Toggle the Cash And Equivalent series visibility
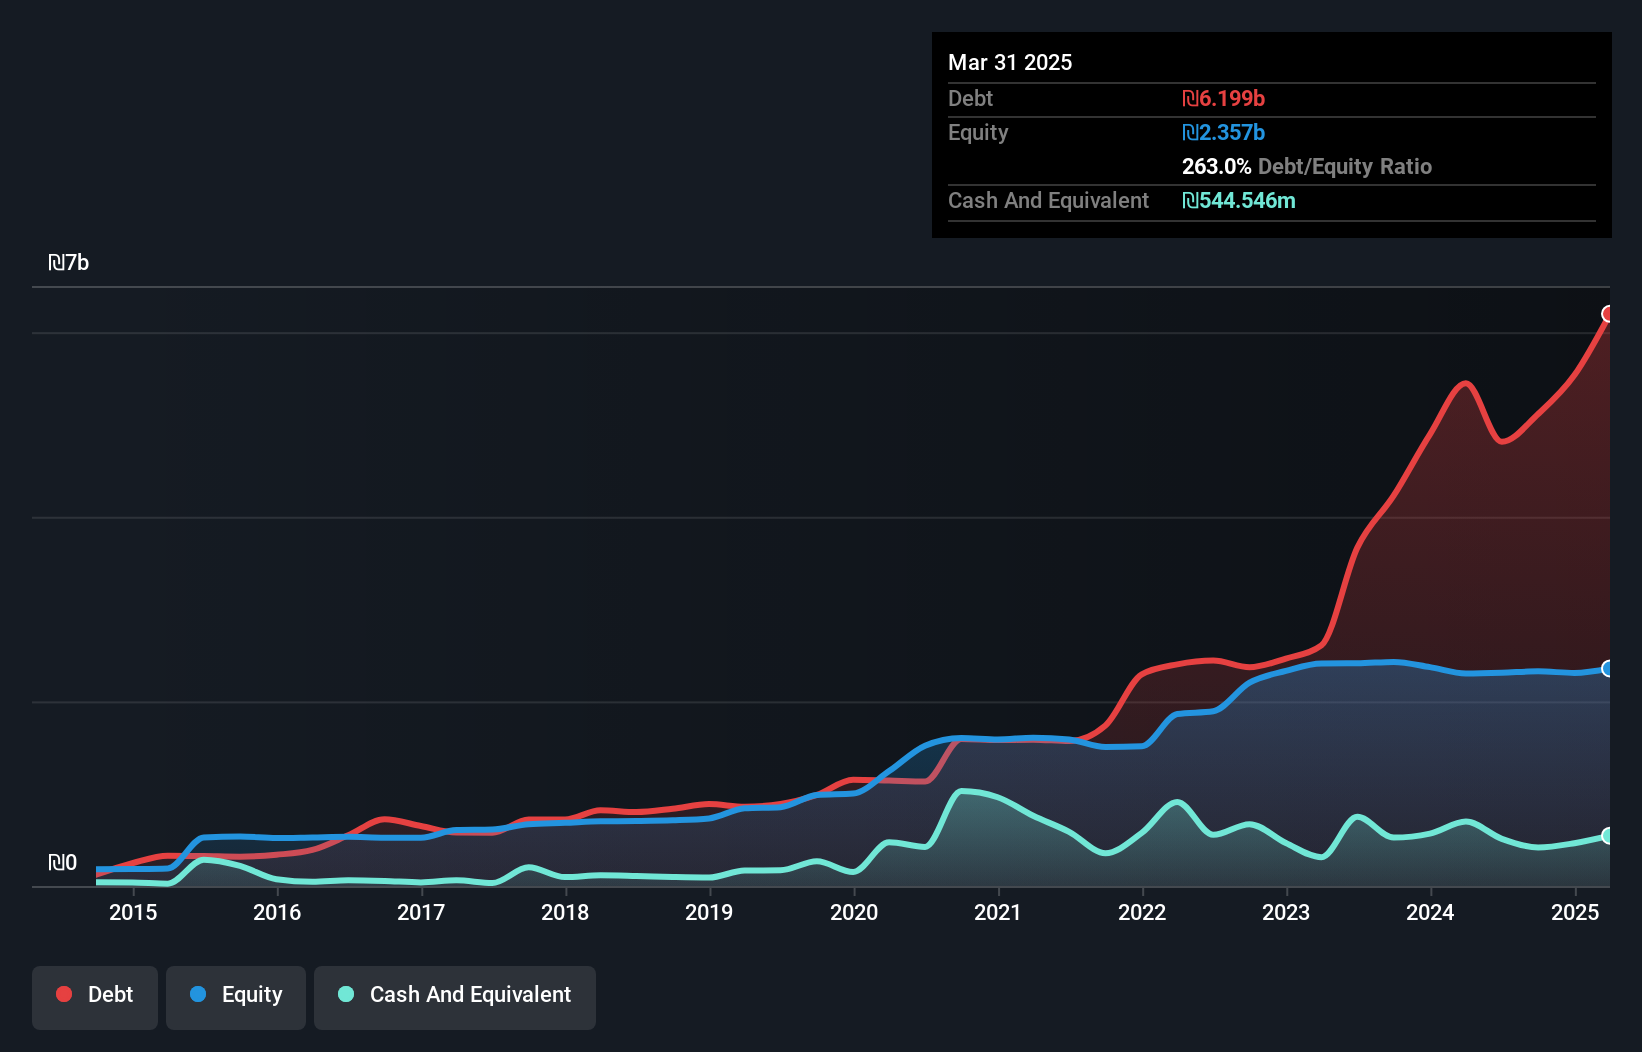1642x1052 pixels. point(455,995)
